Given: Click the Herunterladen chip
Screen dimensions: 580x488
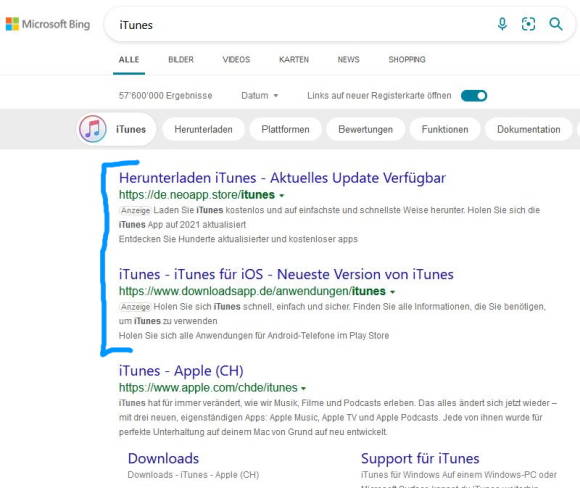Looking at the screenshot, I should 203,129.
